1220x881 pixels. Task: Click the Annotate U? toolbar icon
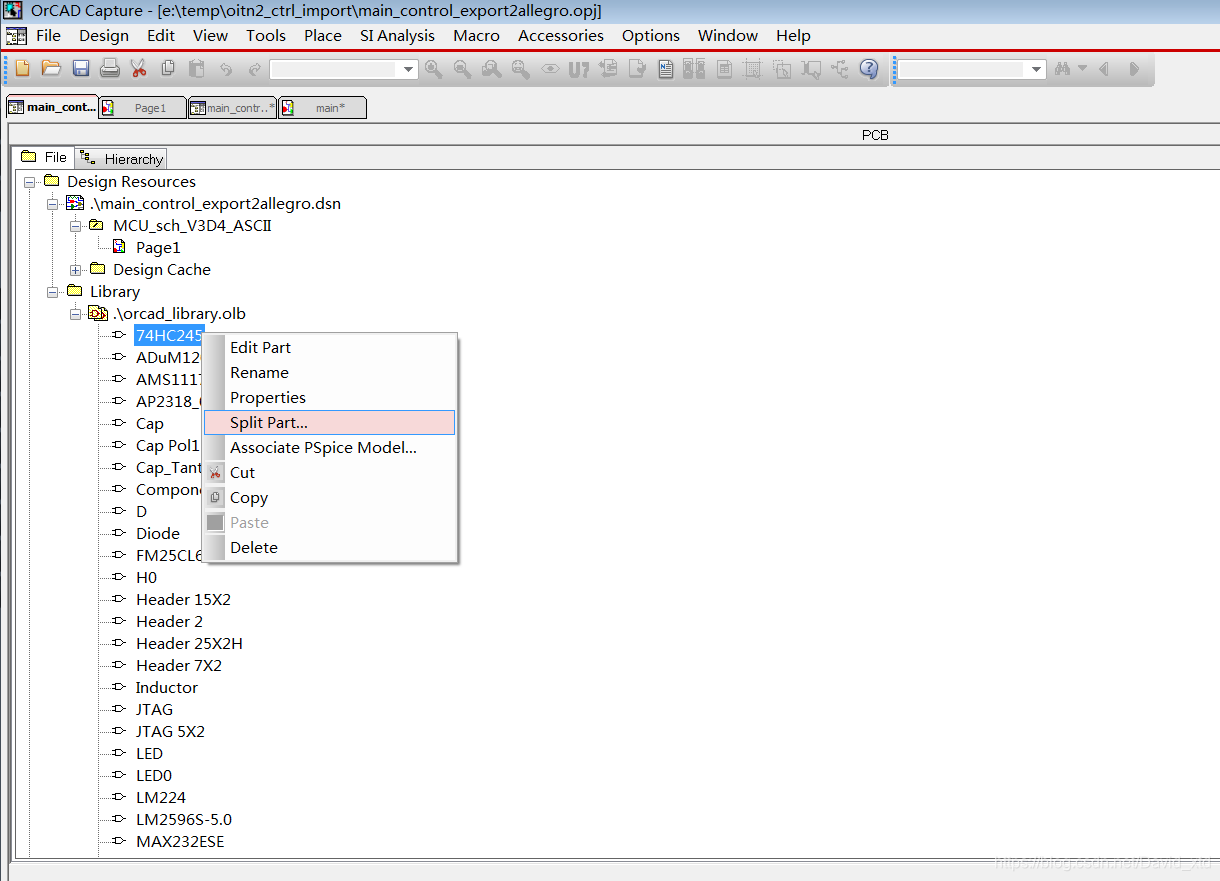click(579, 69)
